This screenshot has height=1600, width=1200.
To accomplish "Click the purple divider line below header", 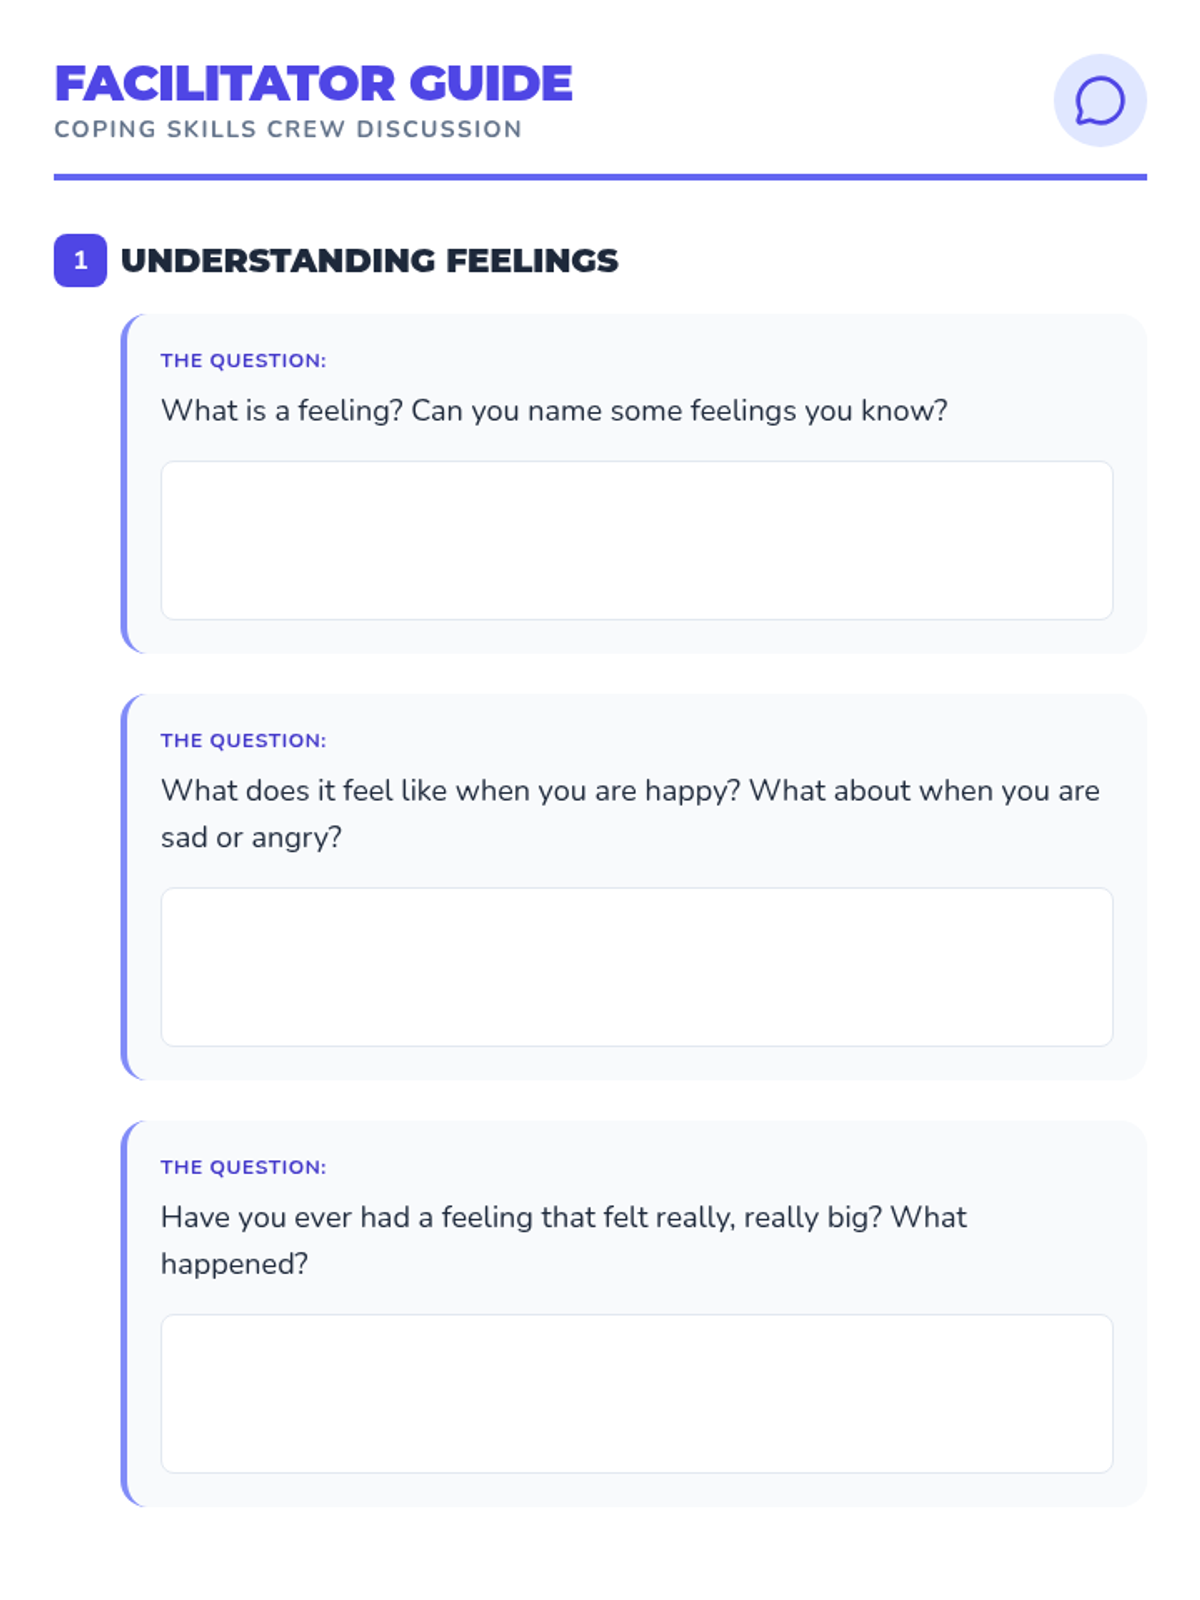I will coord(600,177).
